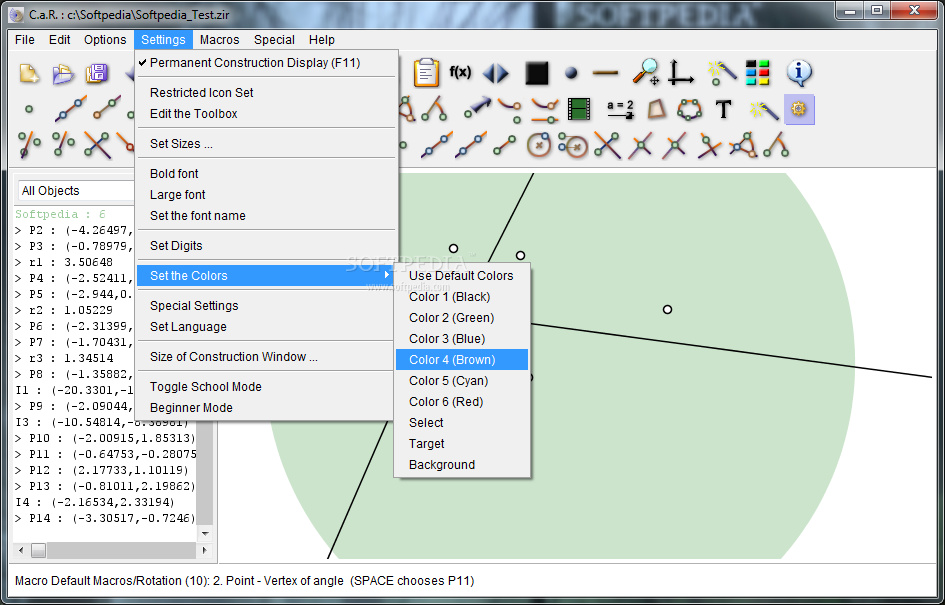Select the single Point tool
Image resolution: width=945 pixels, height=605 pixels.
[x=28, y=110]
